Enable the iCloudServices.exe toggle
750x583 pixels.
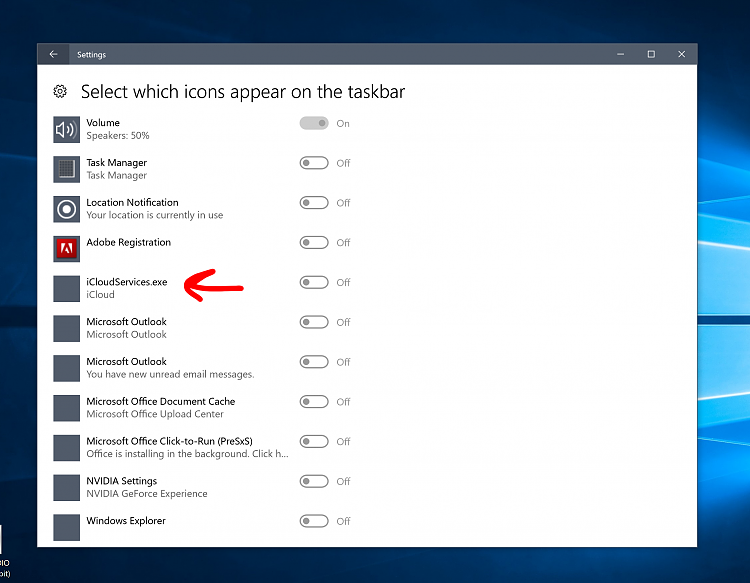coord(314,282)
